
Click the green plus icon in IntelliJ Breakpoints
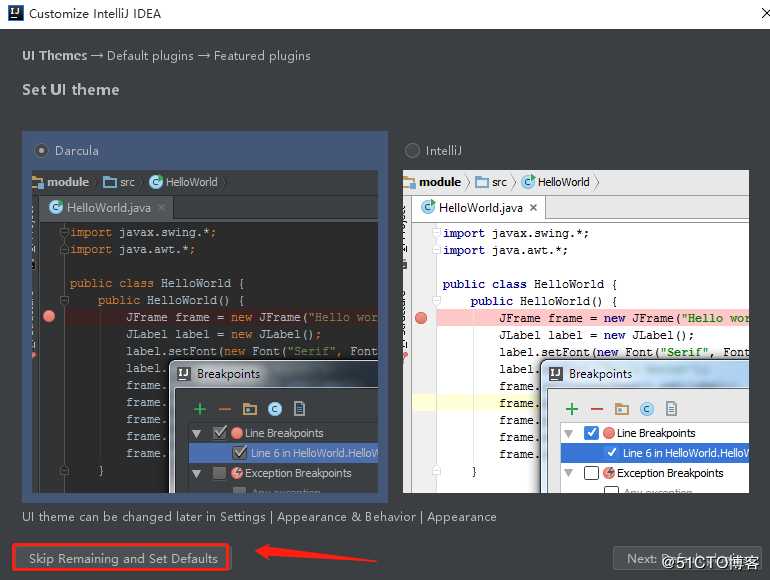pyautogui.click(x=572, y=409)
